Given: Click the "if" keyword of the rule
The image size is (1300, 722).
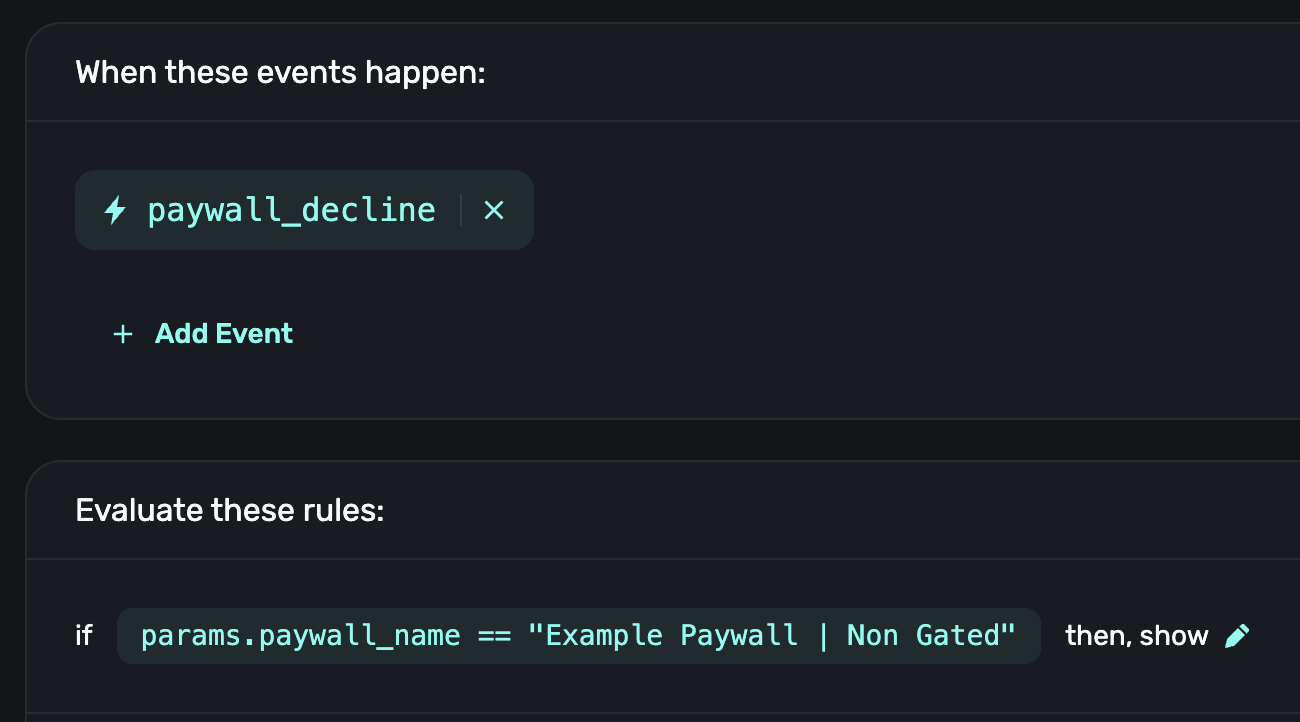Looking at the screenshot, I should [84, 636].
